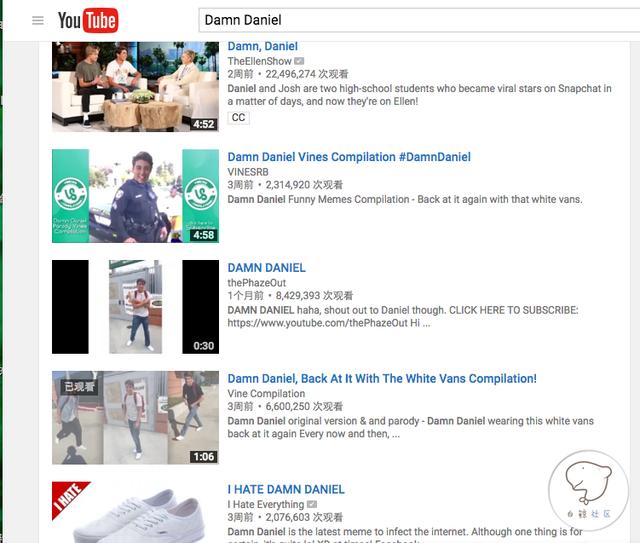Open "Damn, Daniel" video title link

[262, 47]
